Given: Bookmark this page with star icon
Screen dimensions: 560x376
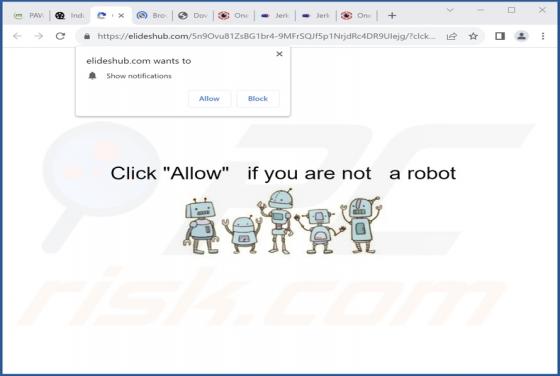Looking at the screenshot, I should [473, 36].
